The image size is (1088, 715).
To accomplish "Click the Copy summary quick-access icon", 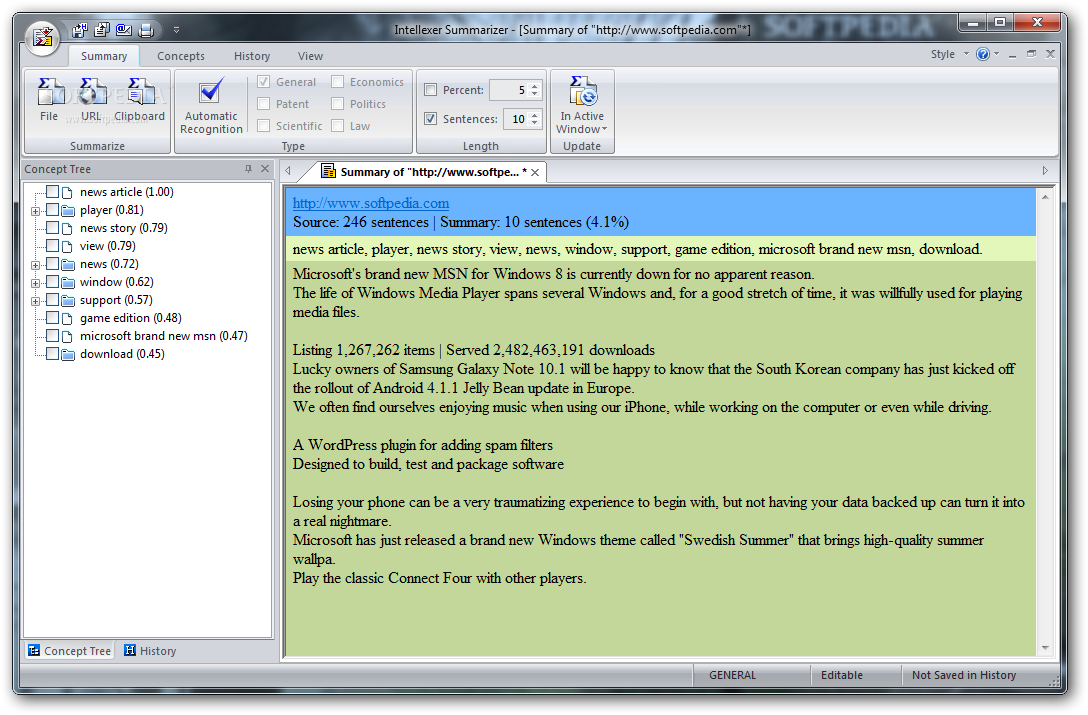I will click(102, 30).
